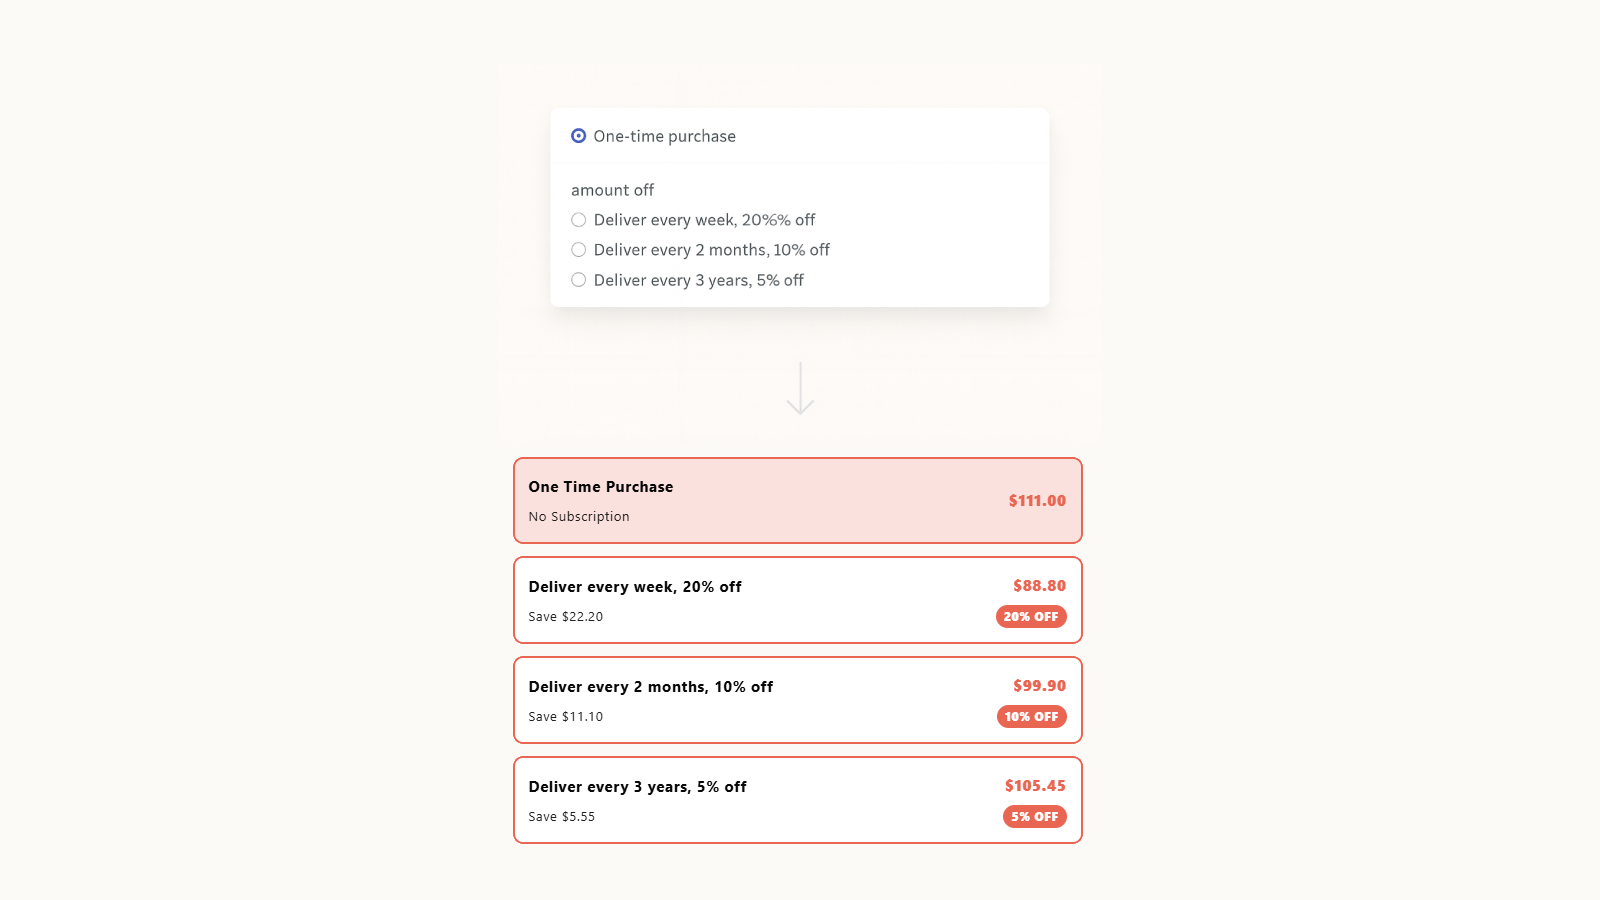This screenshot has width=1600, height=900.
Task: Choose the card titled Deliver every week, 20% off
Action: coord(635,587)
